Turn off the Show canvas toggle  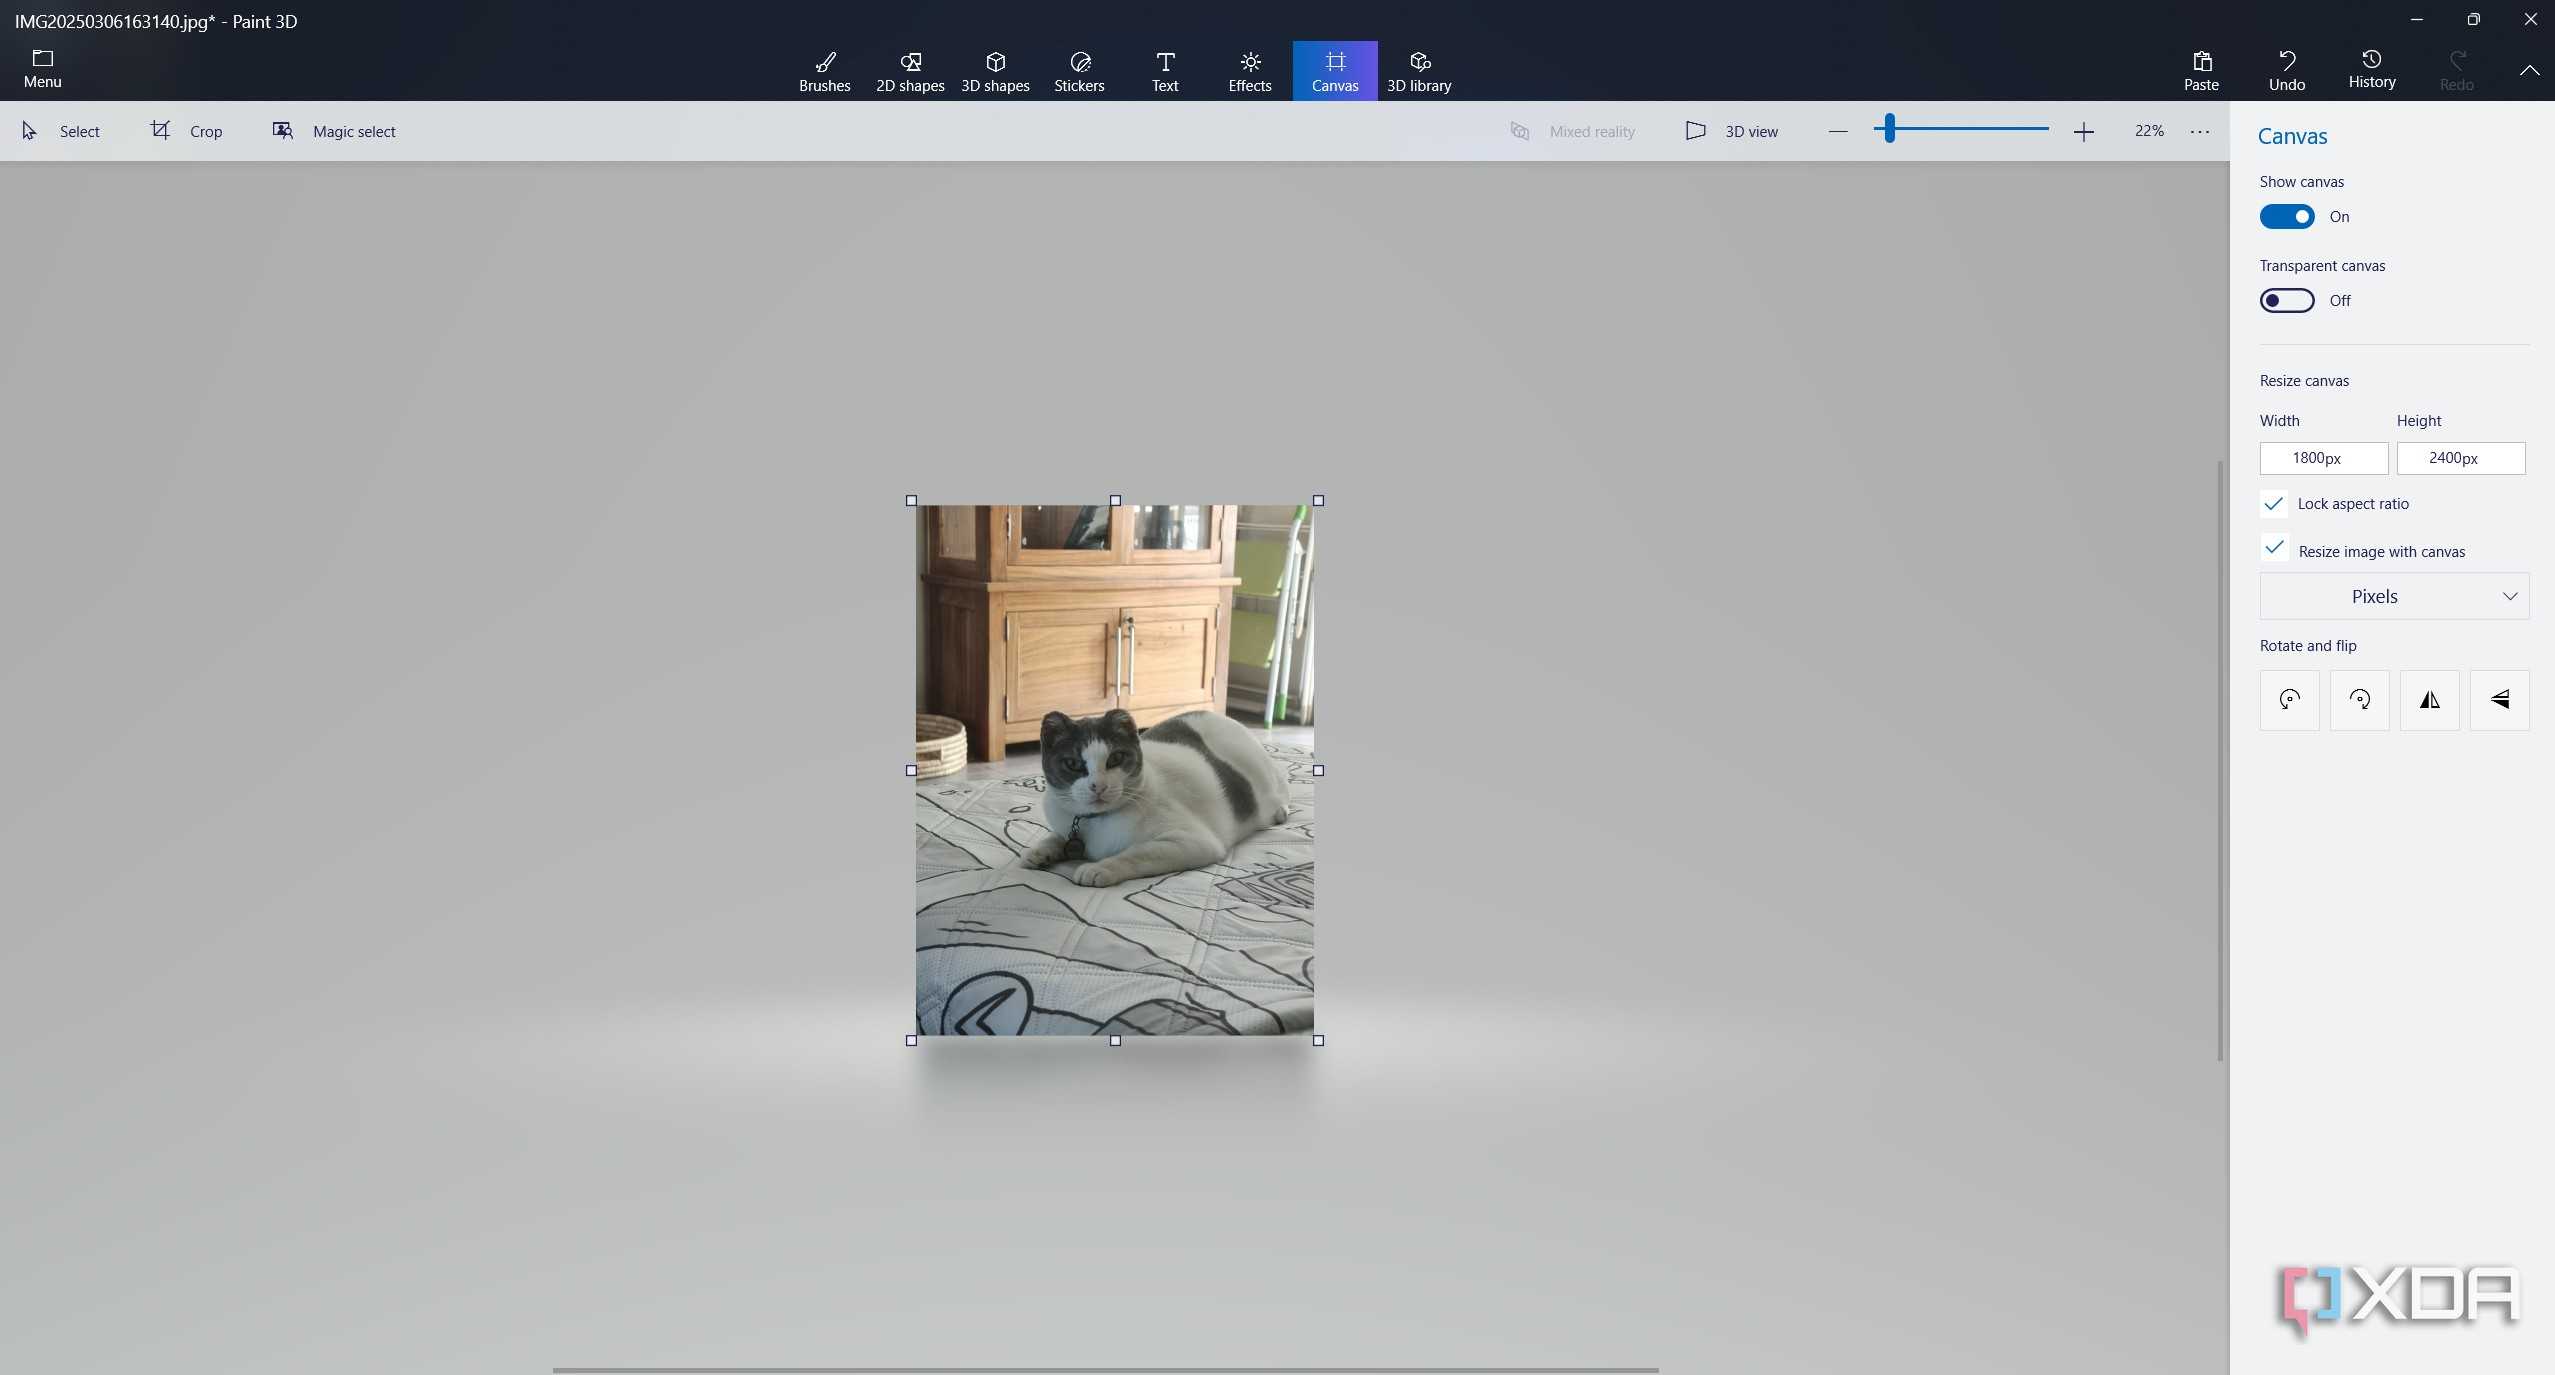coord(2286,217)
